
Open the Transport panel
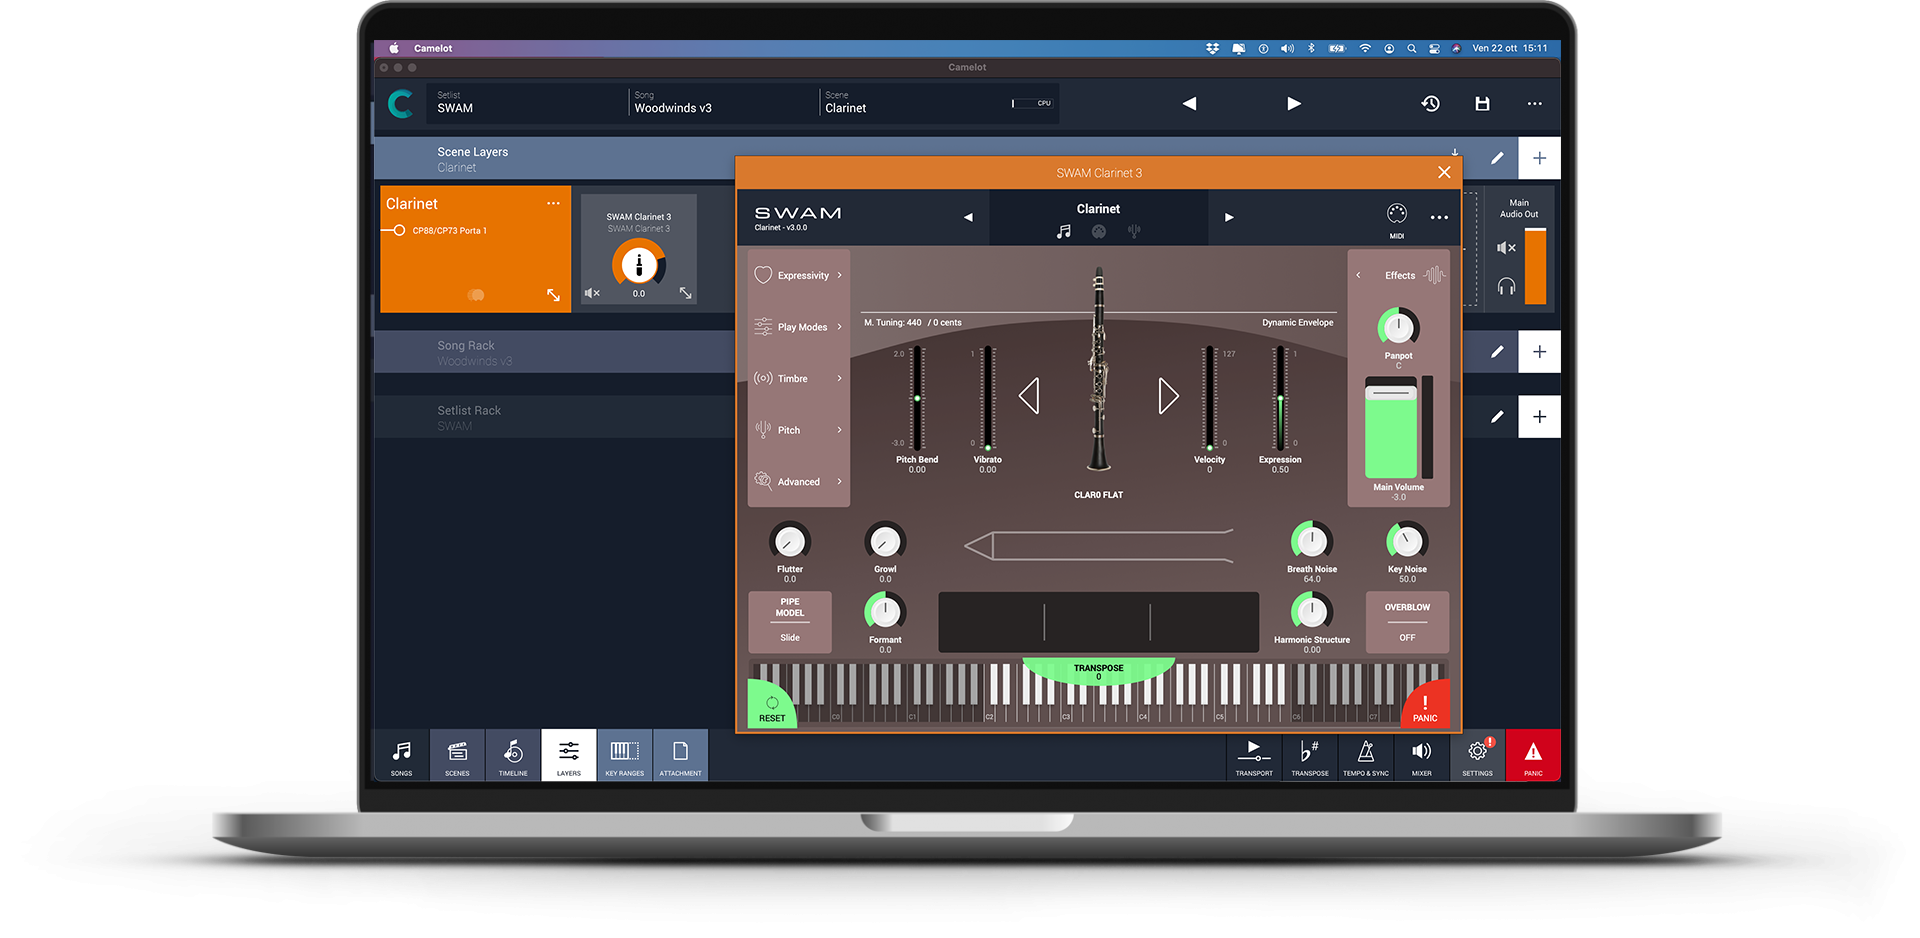click(x=1254, y=757)
